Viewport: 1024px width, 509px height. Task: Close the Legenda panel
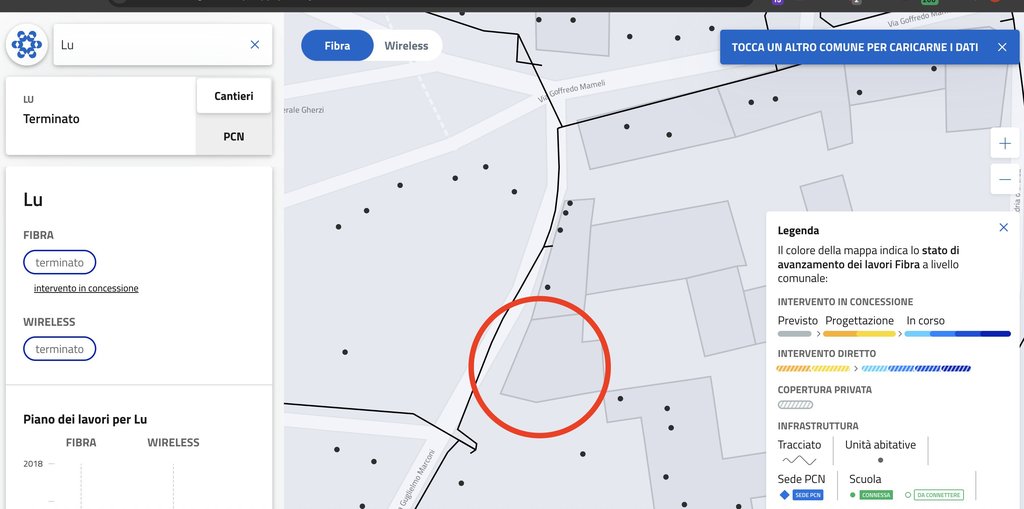pyautogui.click(x=1004, y=227)
